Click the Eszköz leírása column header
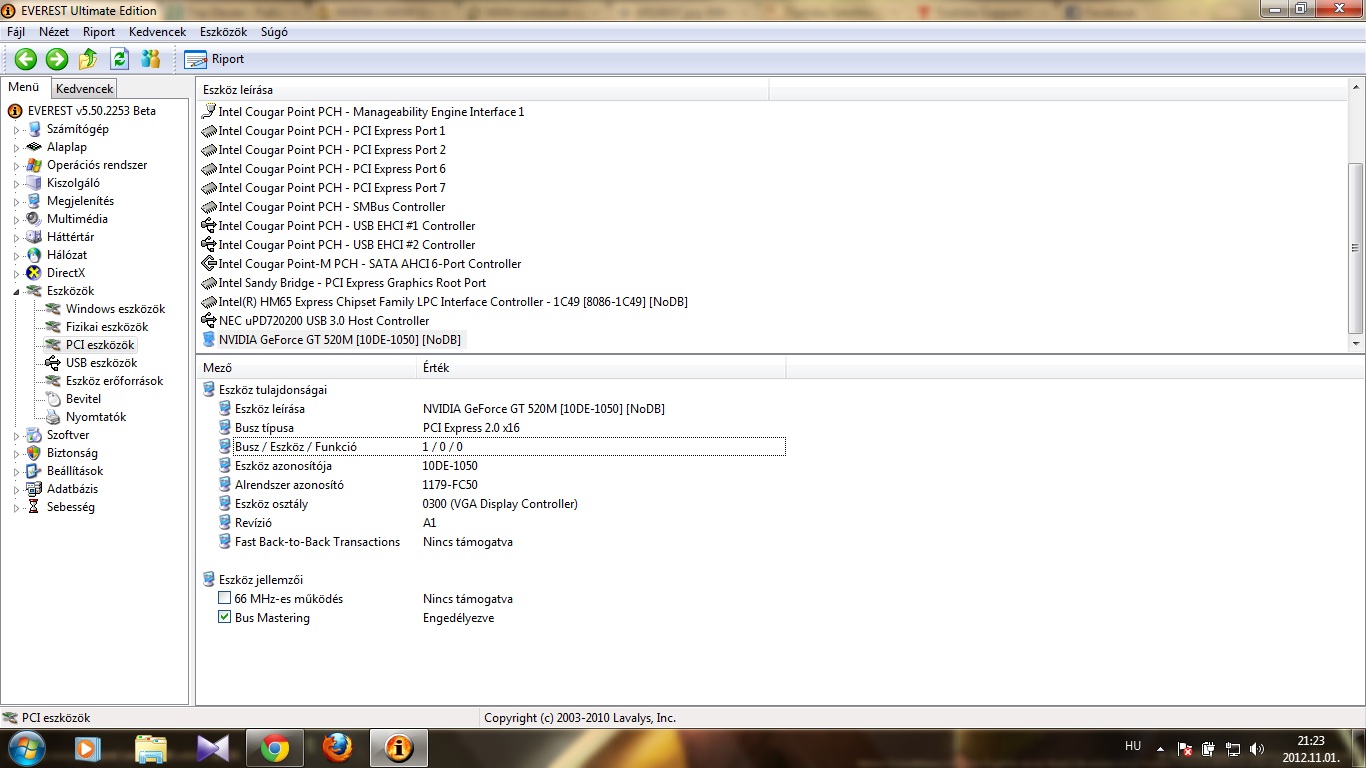The image size is (1366, 768). pos(482,90)
